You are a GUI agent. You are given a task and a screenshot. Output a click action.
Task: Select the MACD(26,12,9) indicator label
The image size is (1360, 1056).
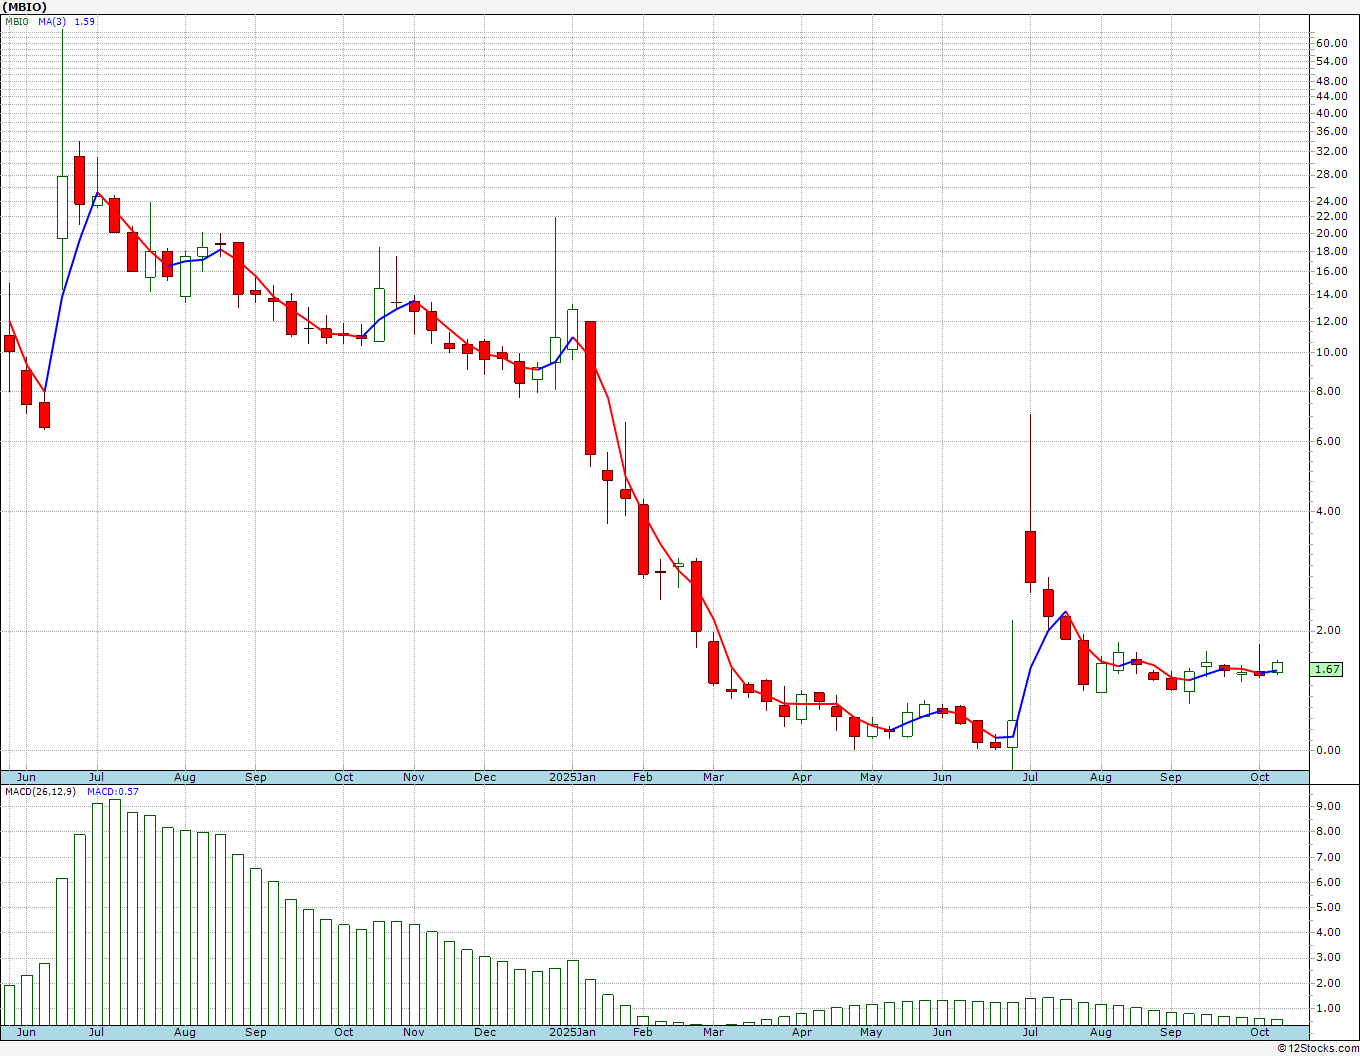pyautogui.click(x=38, y=791)
